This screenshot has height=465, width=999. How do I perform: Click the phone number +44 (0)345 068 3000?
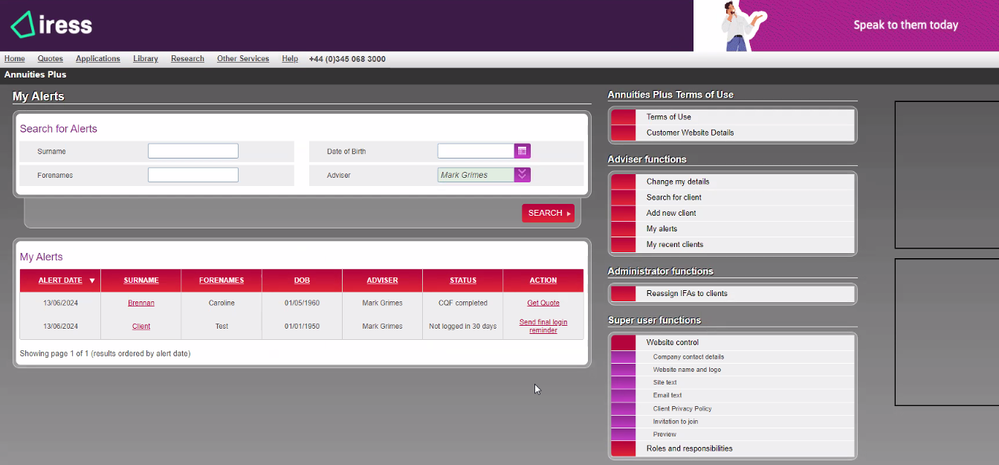347,59
